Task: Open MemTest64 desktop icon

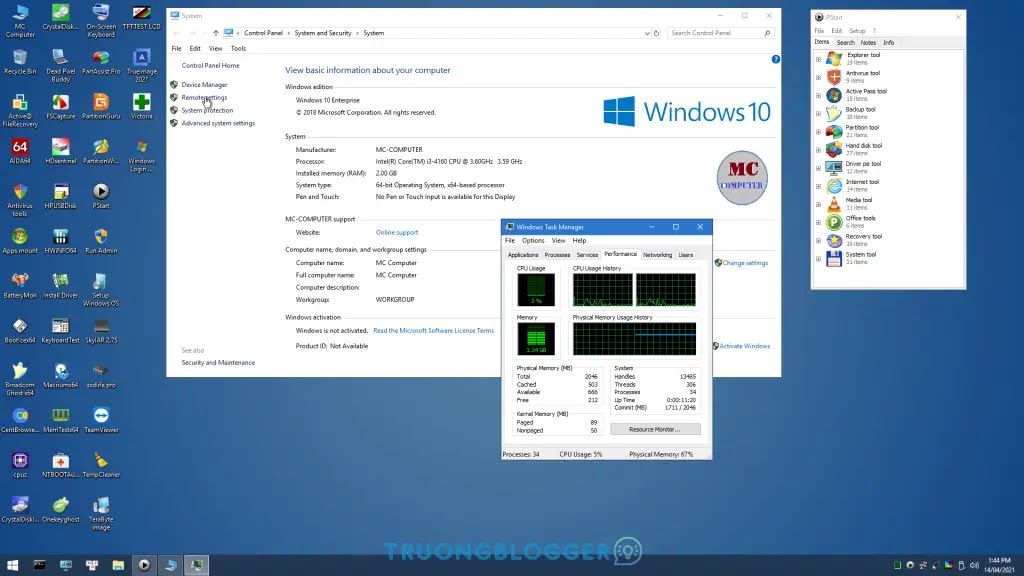Action: 61,421
